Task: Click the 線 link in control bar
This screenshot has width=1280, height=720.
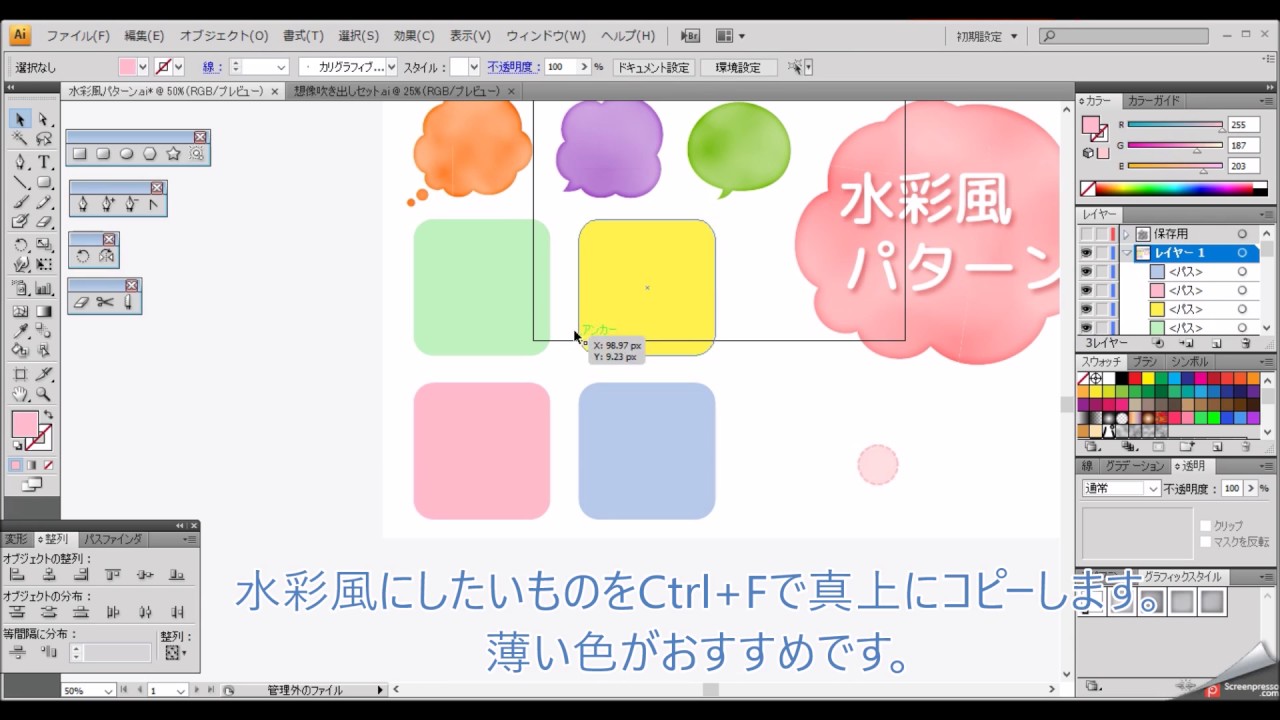Action: click(210, 67)
